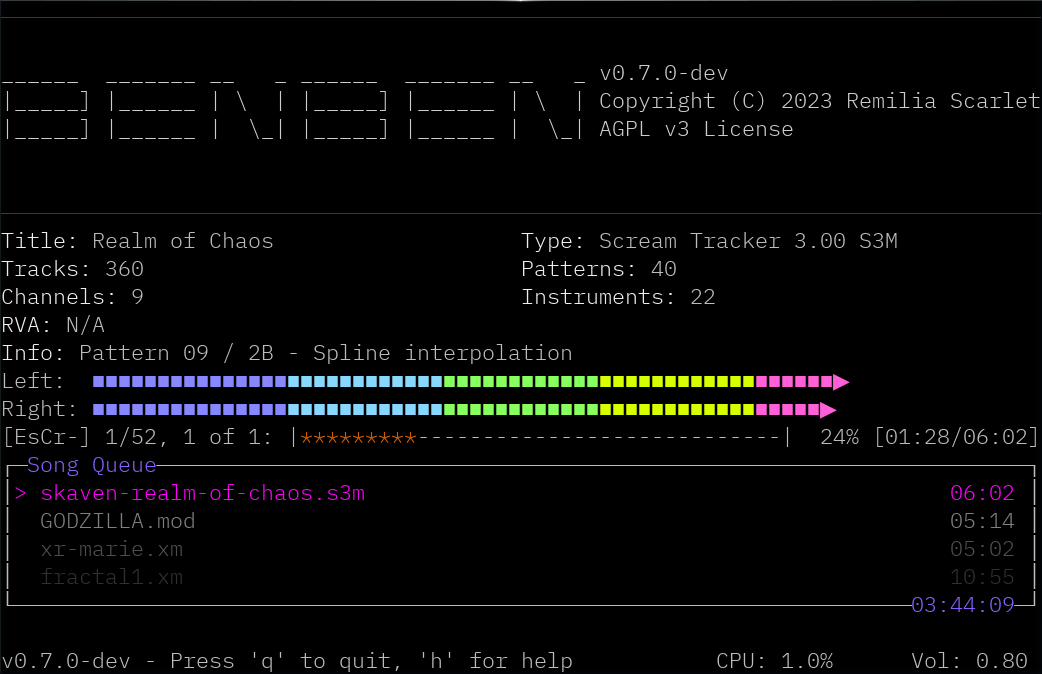Click the CPU: 1.0% usage readout
The width and height of the screenshot is (1042, 674).
click(x=774, y=661)
